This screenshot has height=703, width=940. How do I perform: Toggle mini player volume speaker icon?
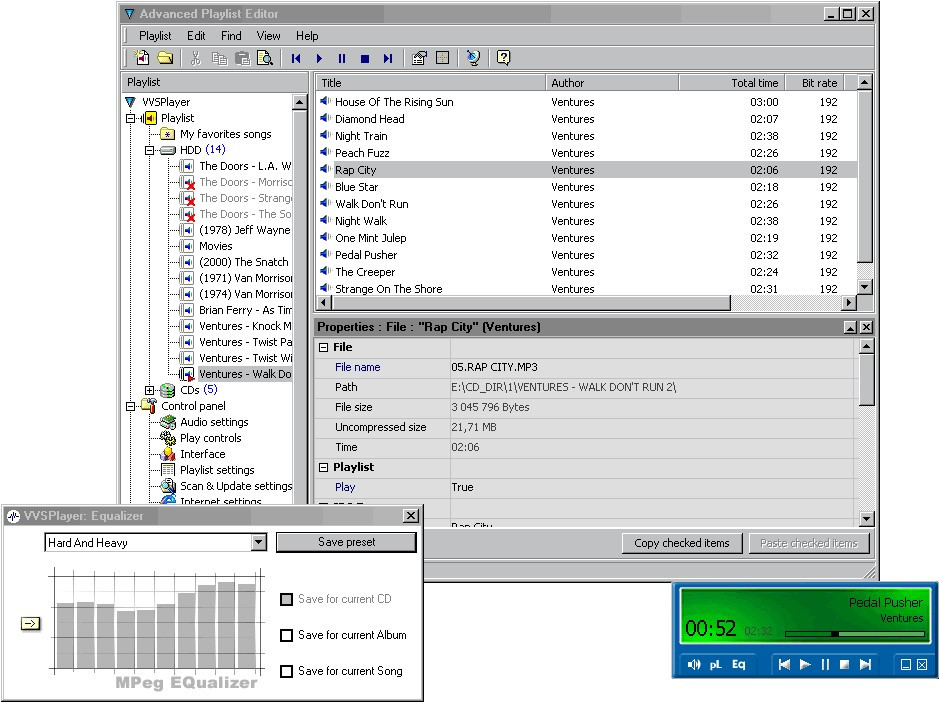click(694, 665)
